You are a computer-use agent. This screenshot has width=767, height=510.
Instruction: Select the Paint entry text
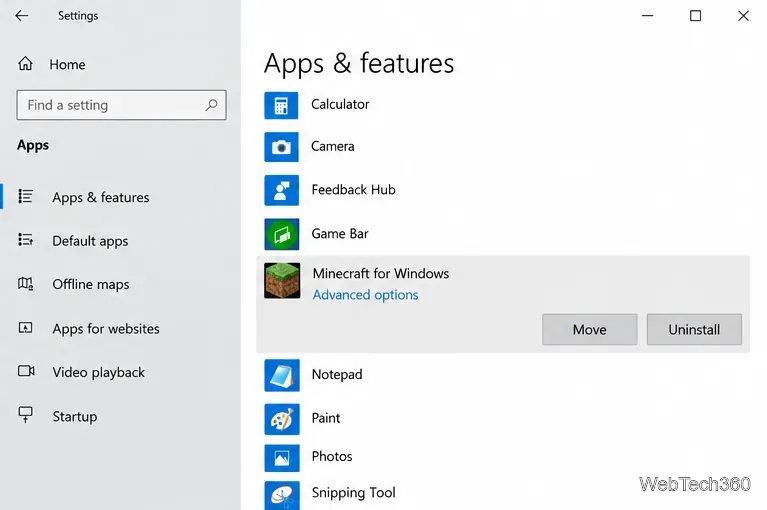pyautogui.click(x=326, y=418)
